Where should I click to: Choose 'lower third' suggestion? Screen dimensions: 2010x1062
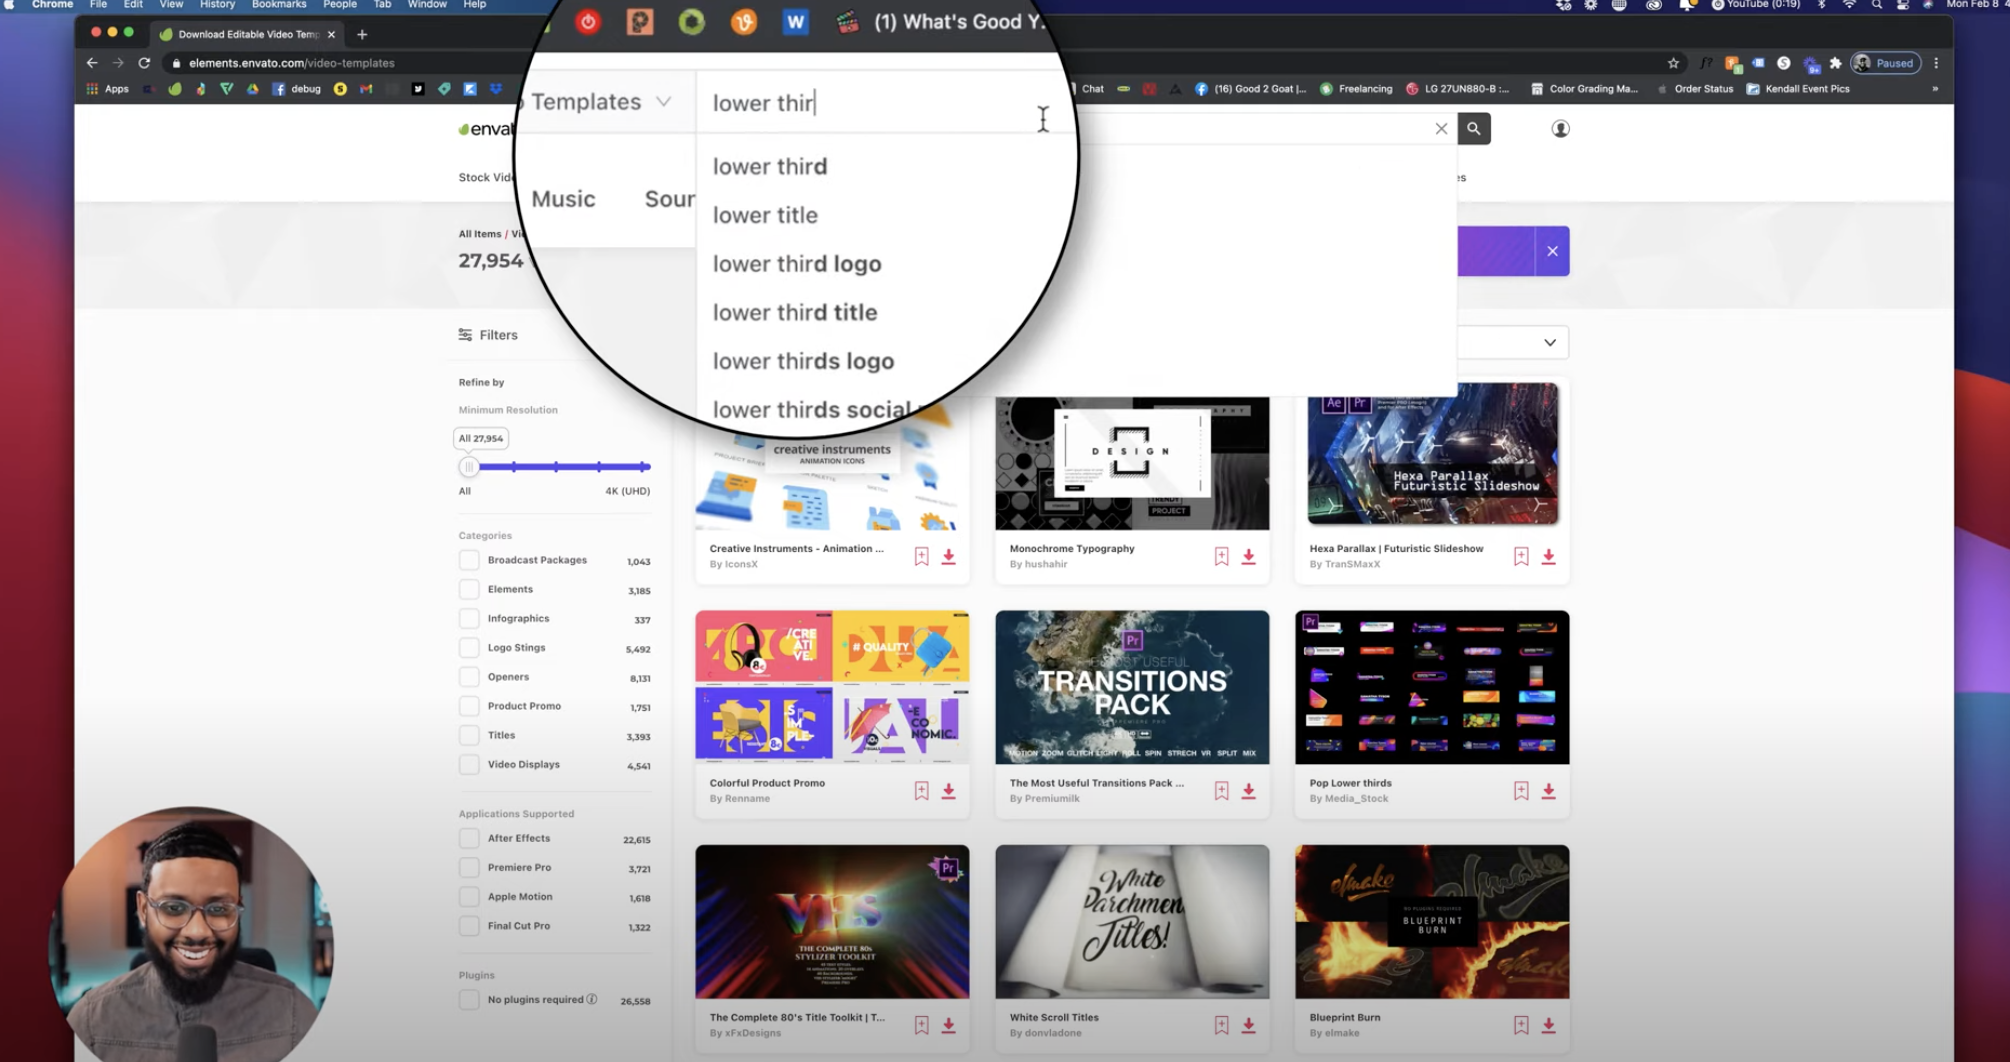coord(770,166)
